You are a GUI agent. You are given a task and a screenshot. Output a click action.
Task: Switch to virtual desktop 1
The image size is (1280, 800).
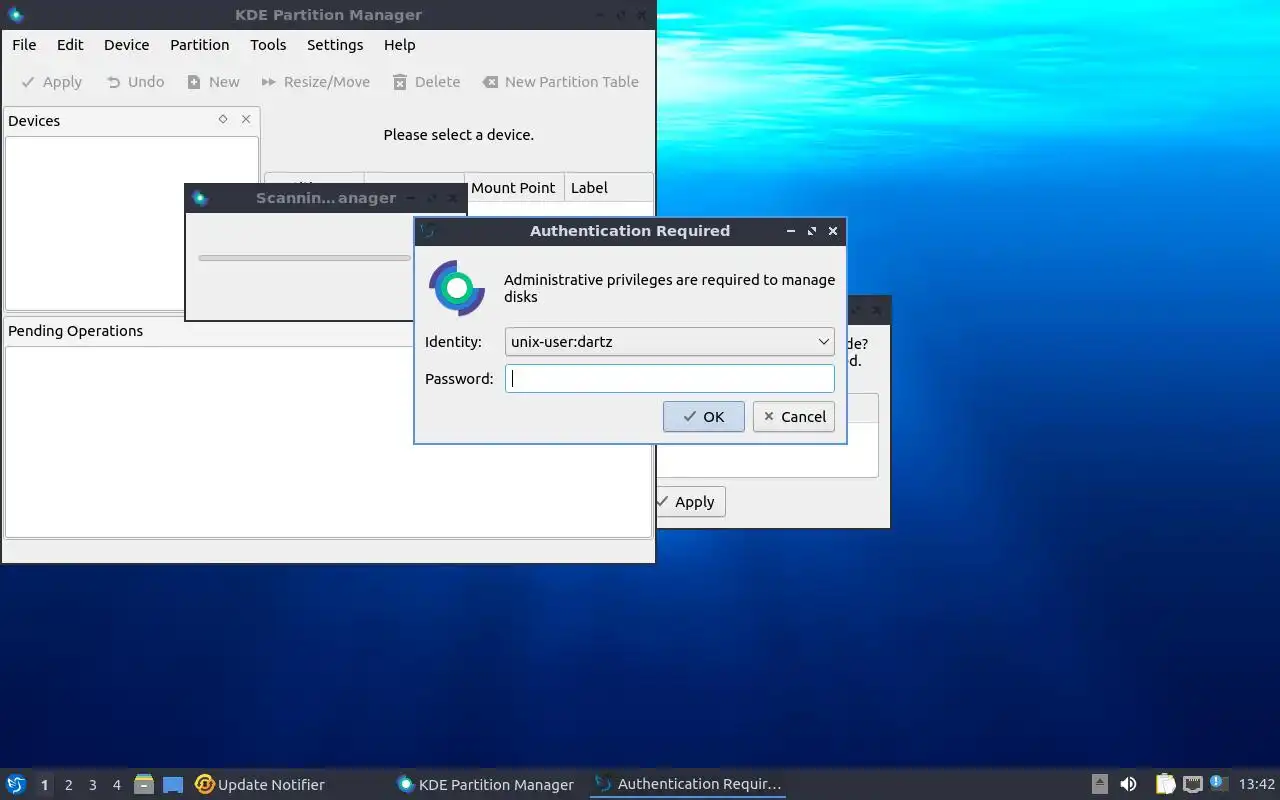pyautogui.click(x=45, y=785)
